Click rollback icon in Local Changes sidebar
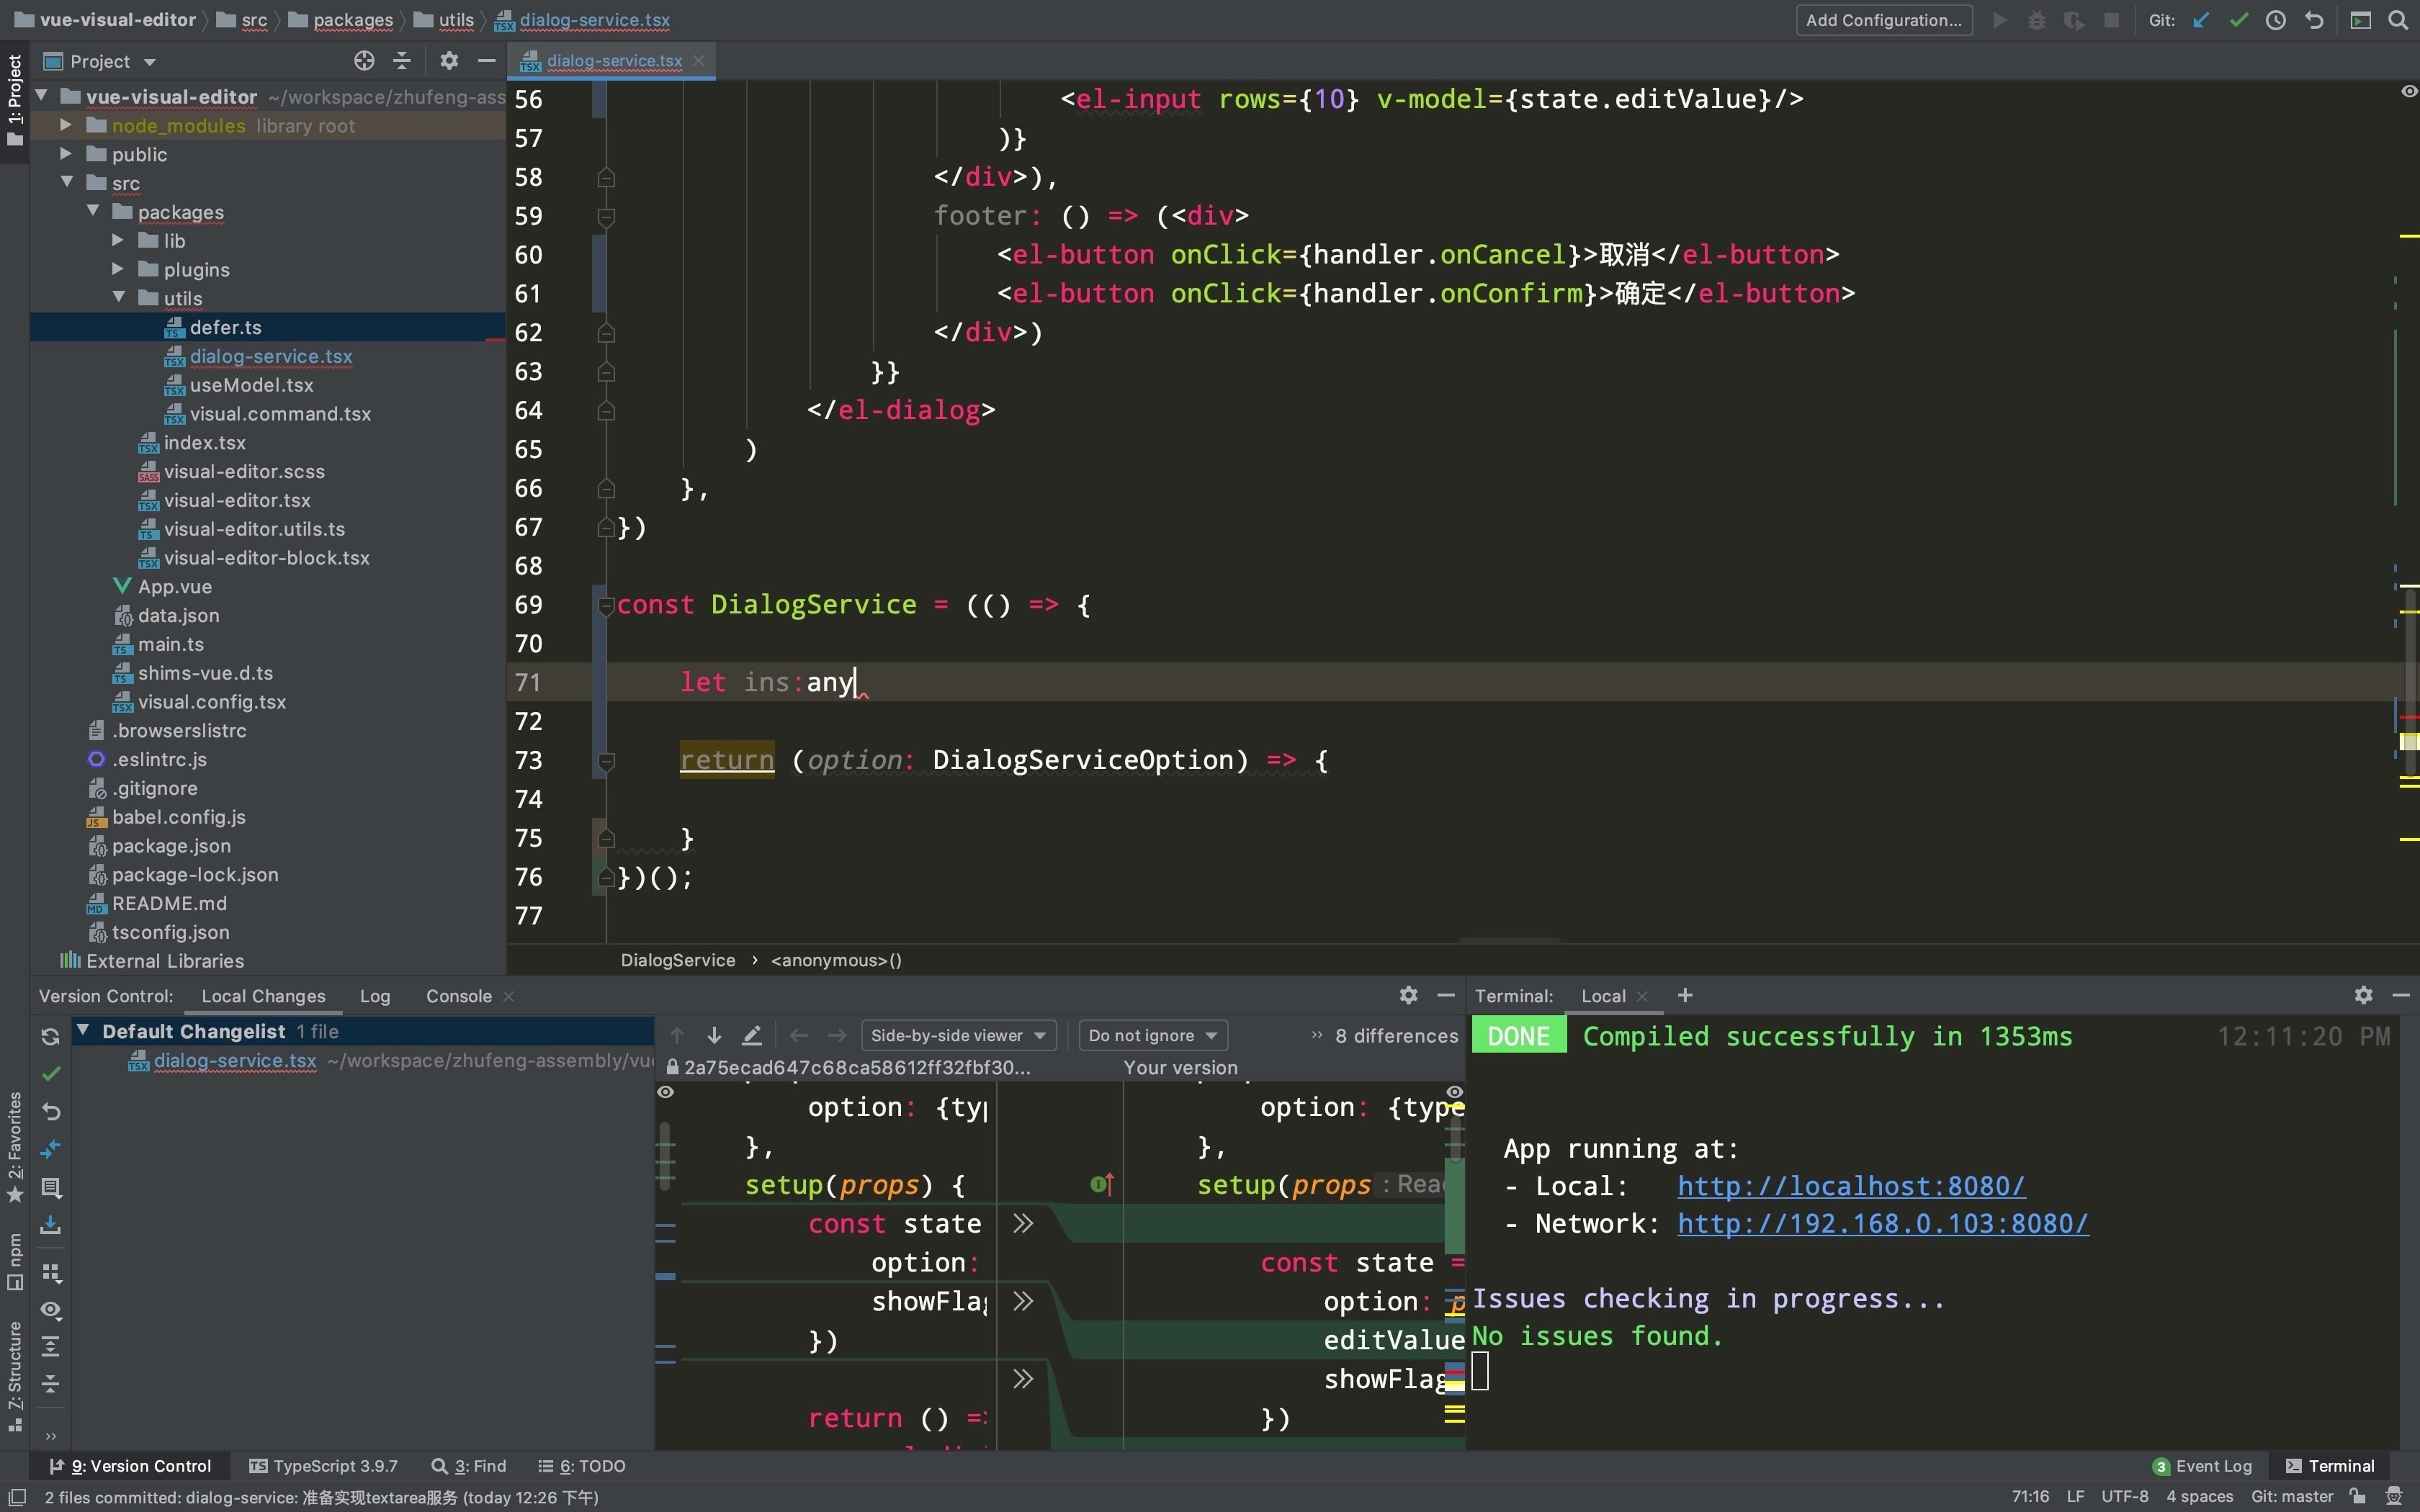The image size is (2420, 1512). click(x=51, y=1111)
